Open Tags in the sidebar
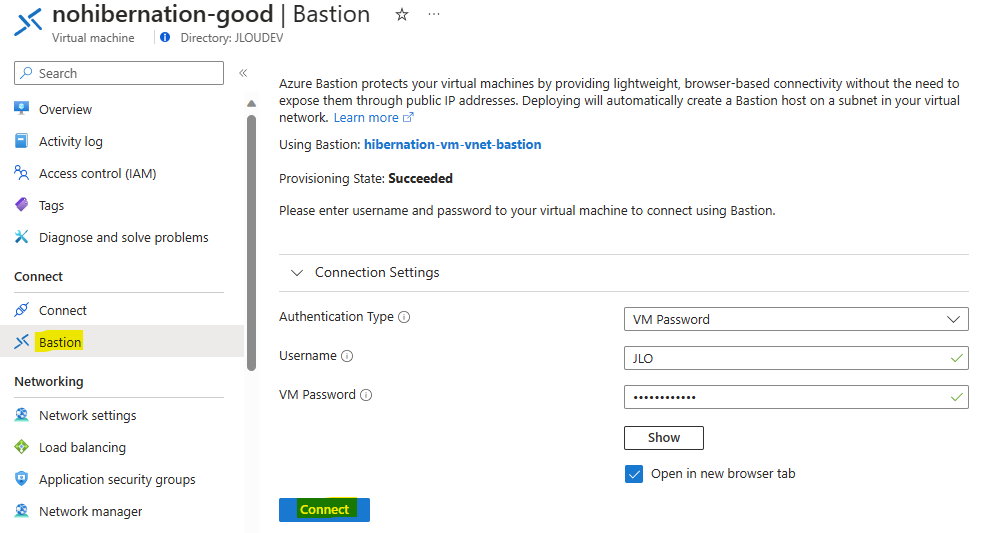Image resolution: width=983 pixels, height=533 pixels. (x=51, y=205)
